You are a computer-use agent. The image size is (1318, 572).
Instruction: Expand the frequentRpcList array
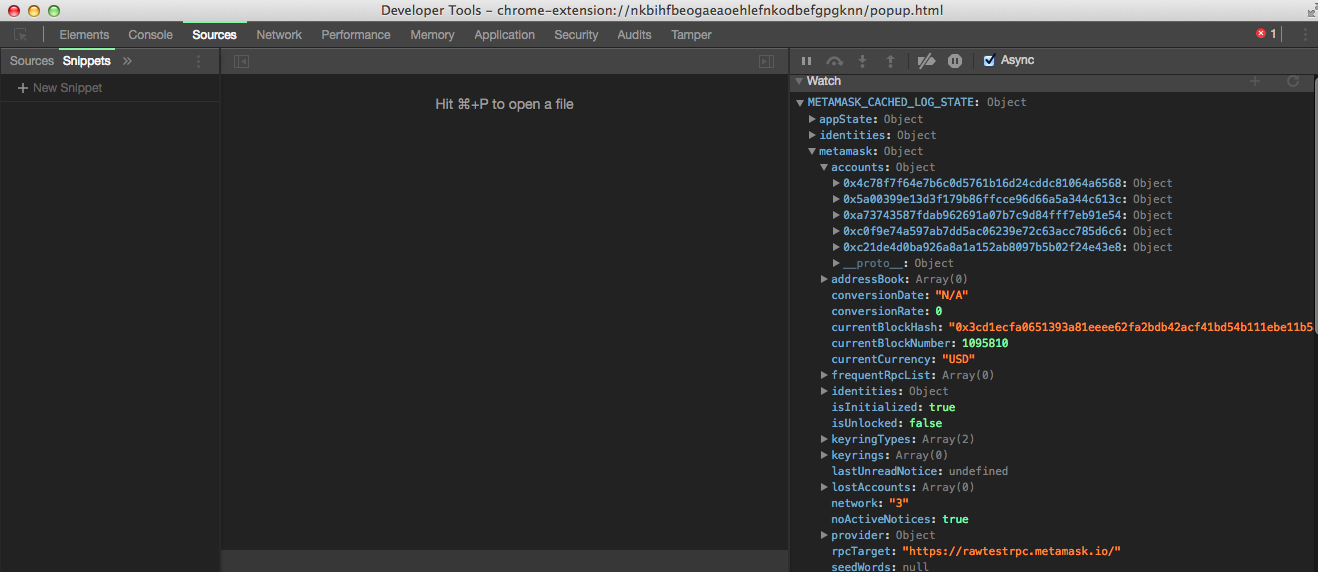point(824,375)
